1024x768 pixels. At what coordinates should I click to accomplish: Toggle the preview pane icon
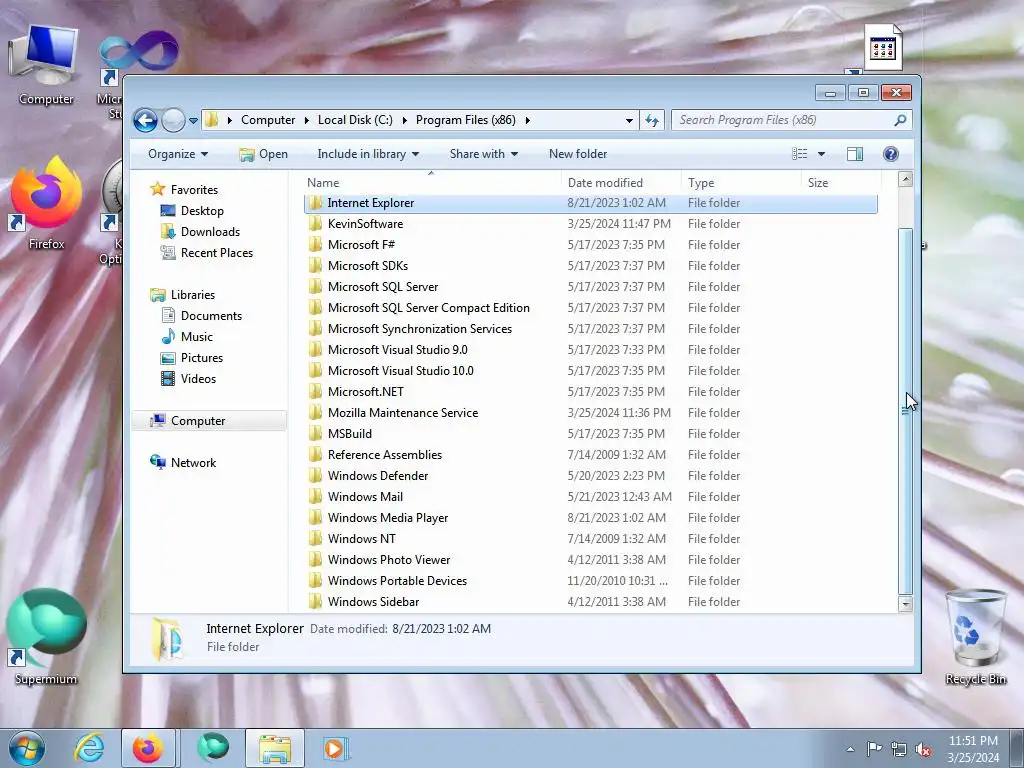tap(855, 154)
